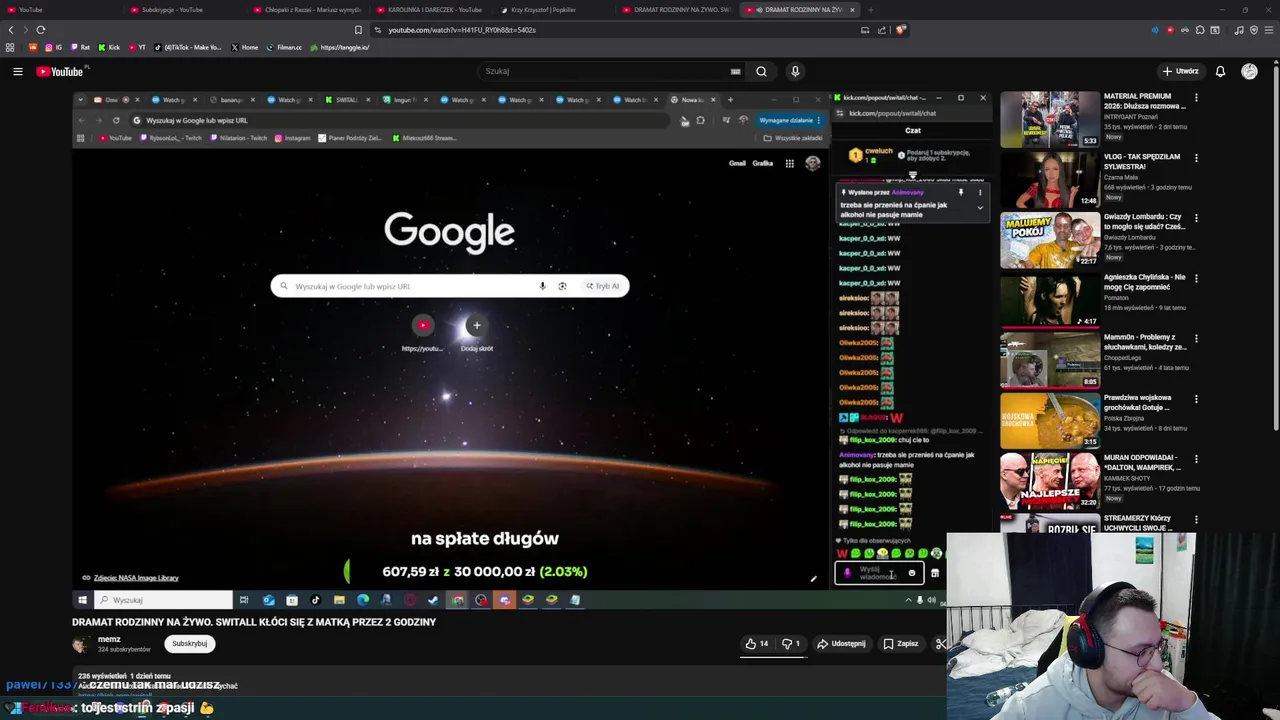1280x720 pixels.
Task: Open options menu for VLOG SYLWESTRA video
Action: tap(1196, 158)
